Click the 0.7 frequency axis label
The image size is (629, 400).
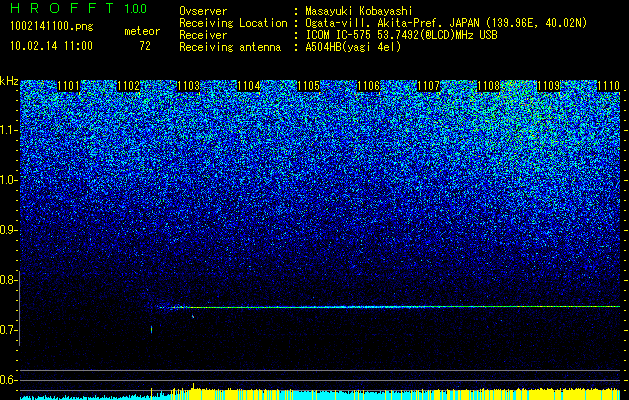[x=8, y=330]
